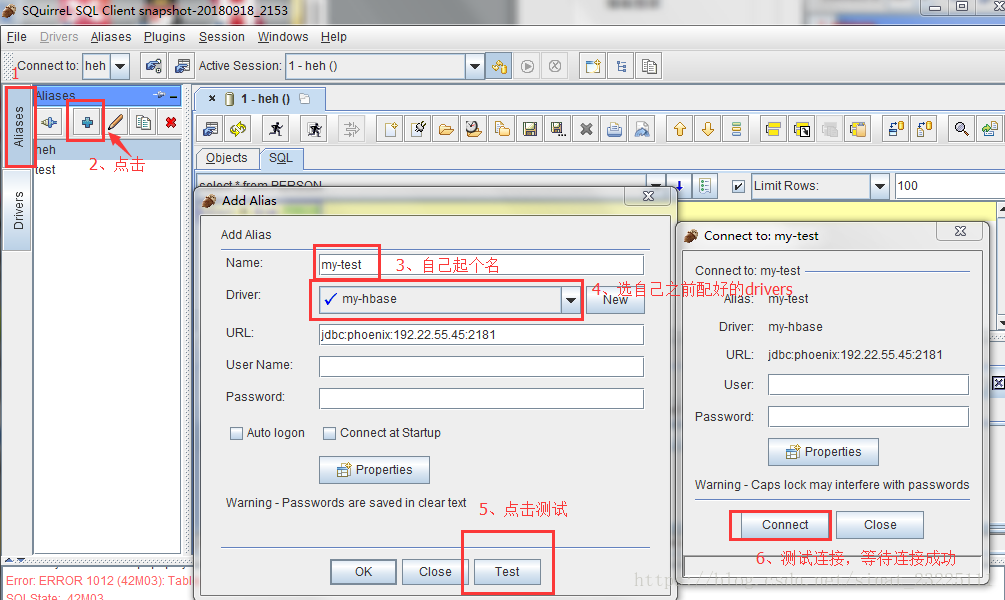Click the New driver button
The height and width of the screenshot is (600, 1005).
point(615,299)
